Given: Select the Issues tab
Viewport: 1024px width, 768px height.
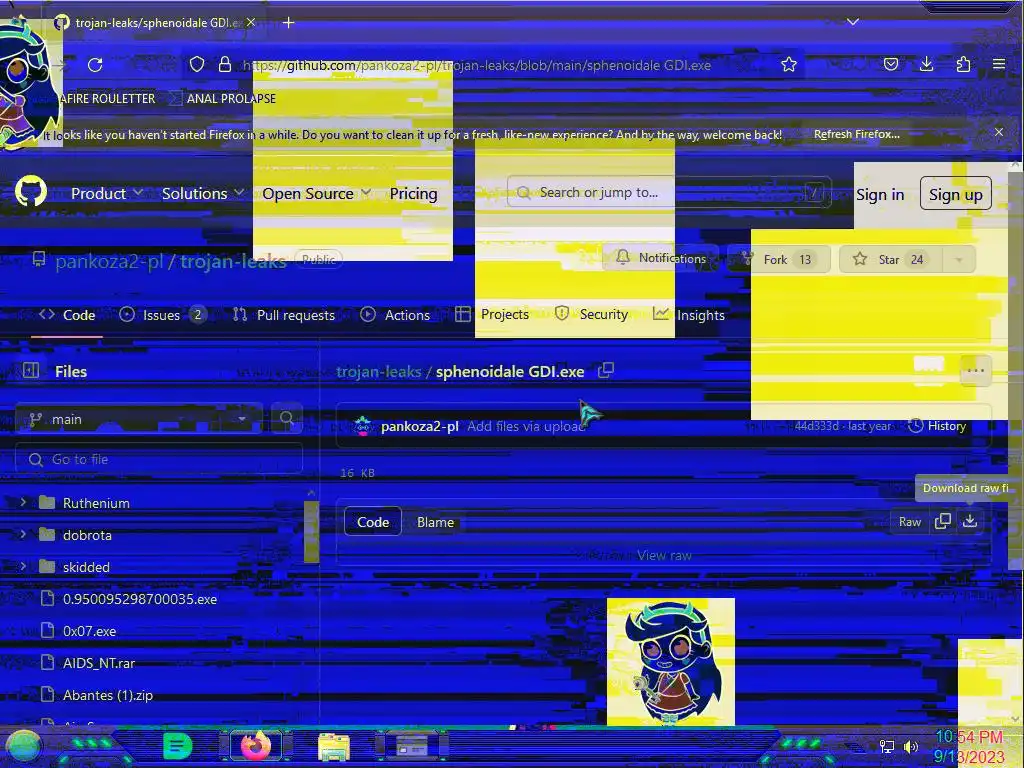Looking at the screenshot, I should (x=161, y=315).
